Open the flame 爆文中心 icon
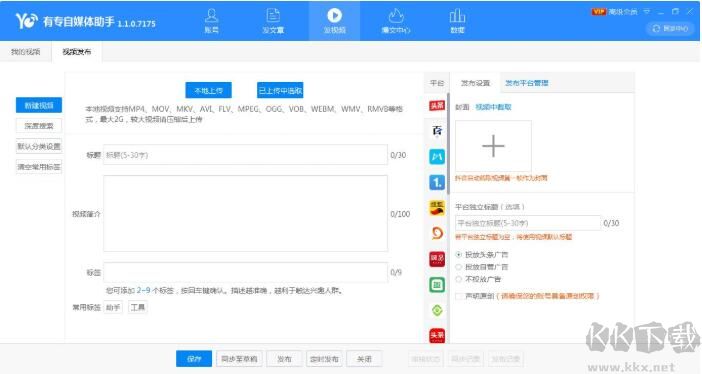Screen dimensions: 702x374 coord(396,21)
